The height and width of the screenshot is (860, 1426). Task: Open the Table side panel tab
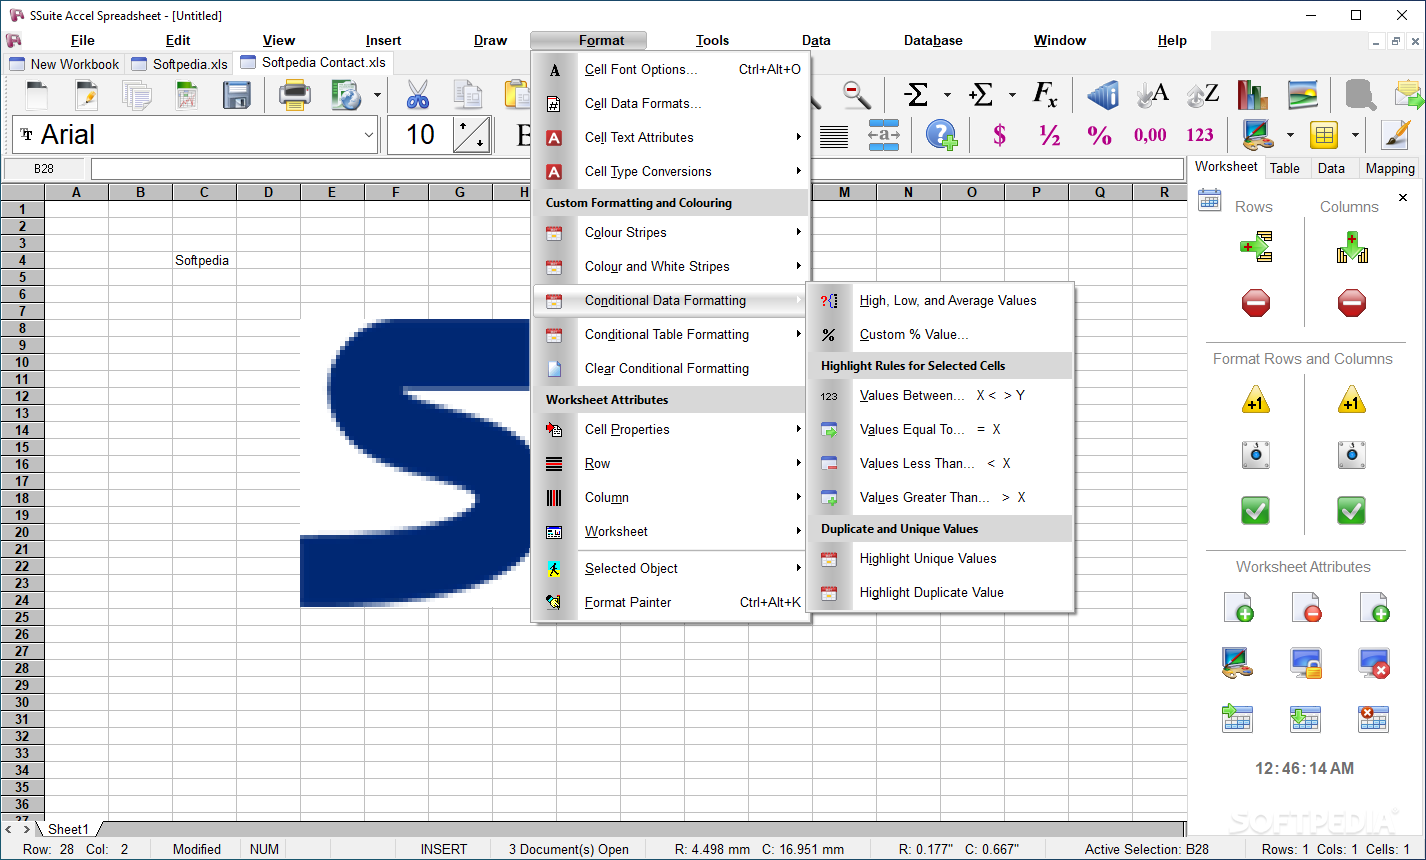point(1284,168)
